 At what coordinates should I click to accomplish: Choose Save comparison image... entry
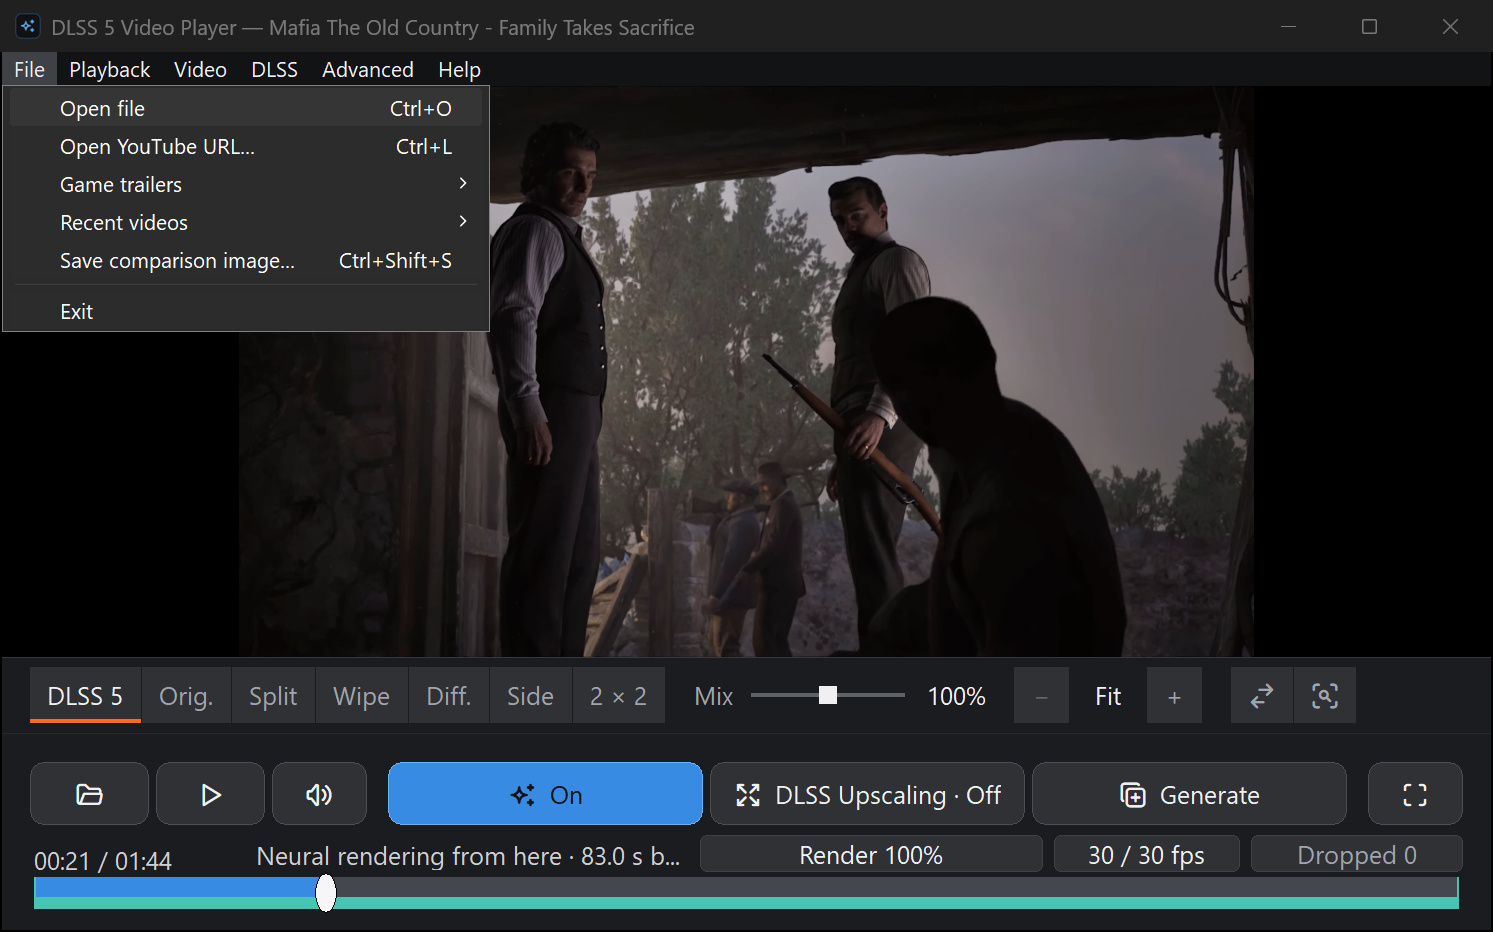[246, 260]
